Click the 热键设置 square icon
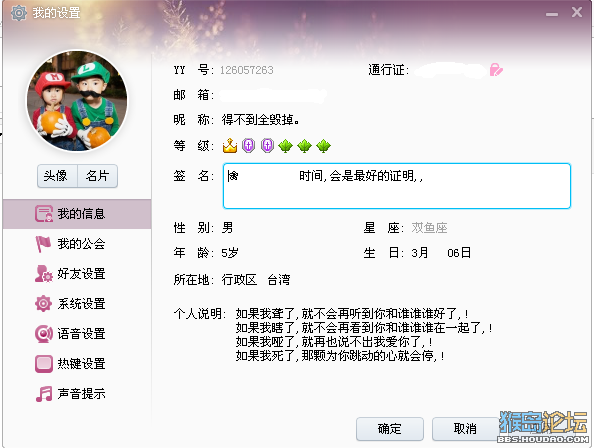The height and width of the screenshot is (448, 594). (44, 364)
